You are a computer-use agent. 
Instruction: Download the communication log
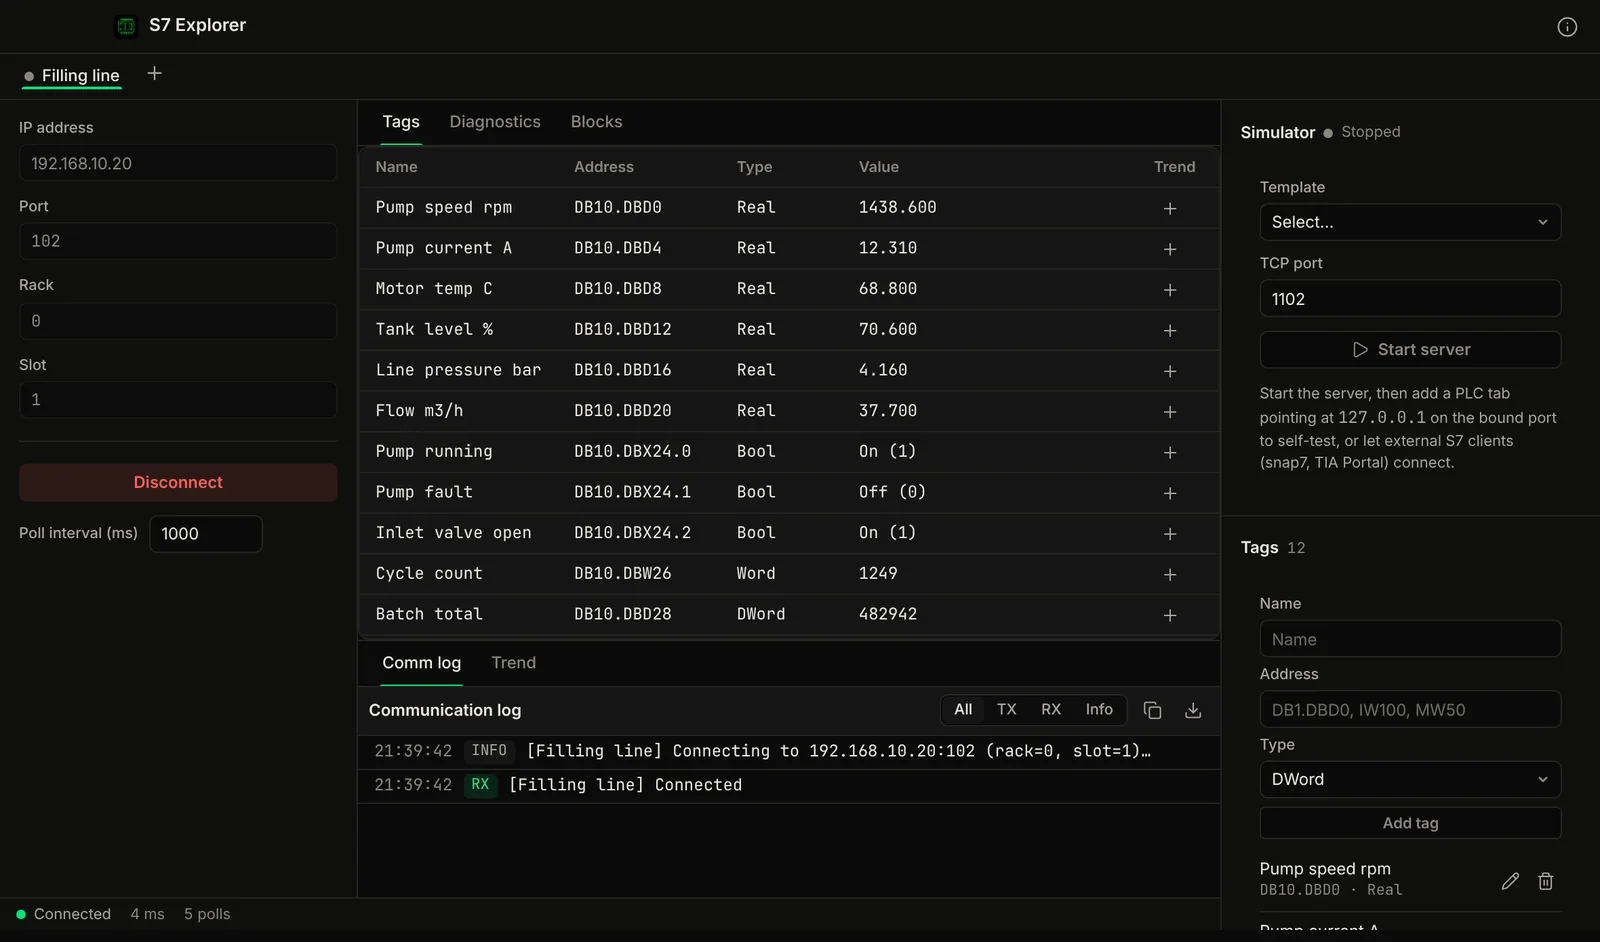(x=1193, y=710)
